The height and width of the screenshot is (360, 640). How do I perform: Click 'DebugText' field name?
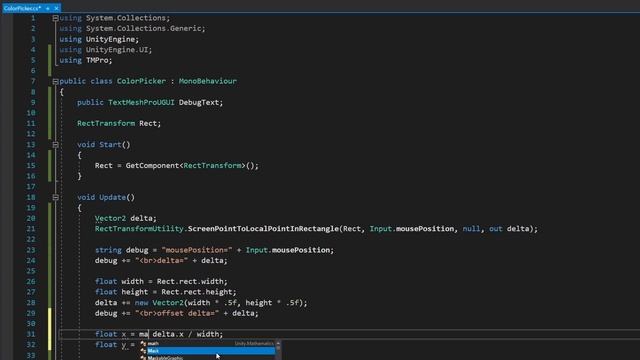(199, 102)
